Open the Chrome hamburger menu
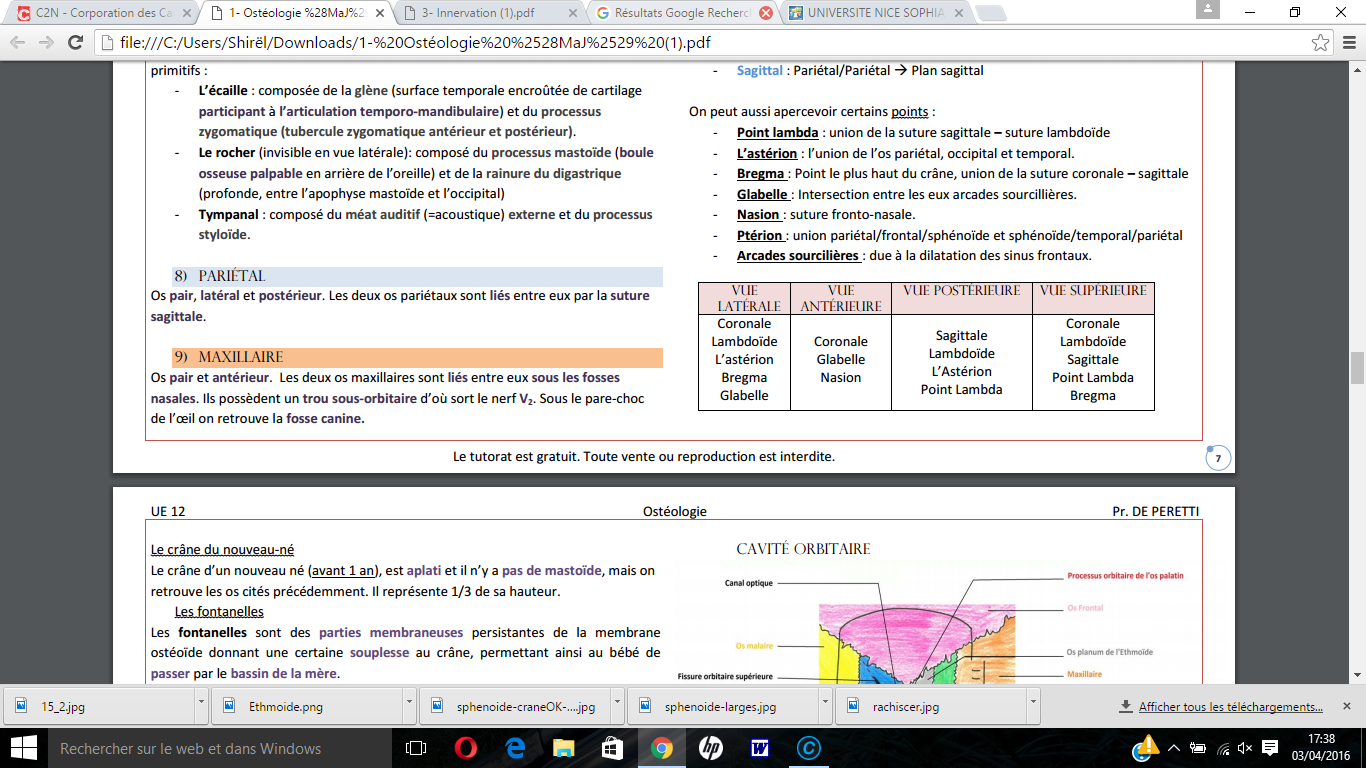1366x768 pixels. coord(1347,44)
